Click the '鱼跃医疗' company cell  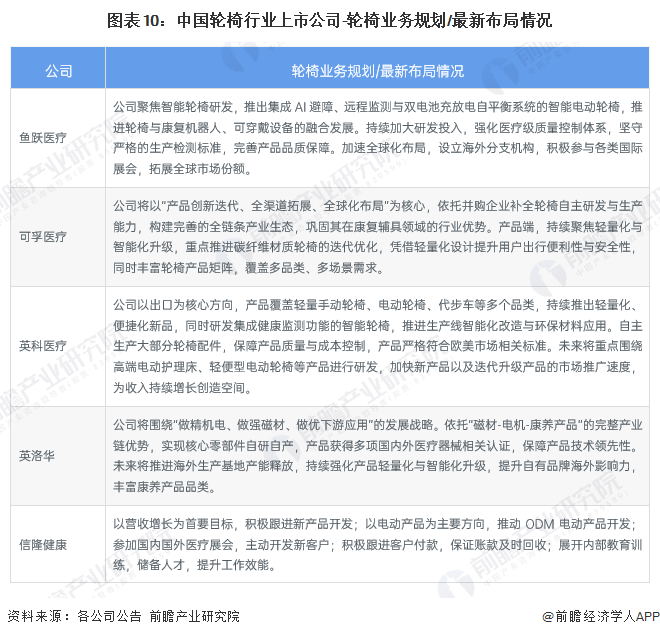58,138
